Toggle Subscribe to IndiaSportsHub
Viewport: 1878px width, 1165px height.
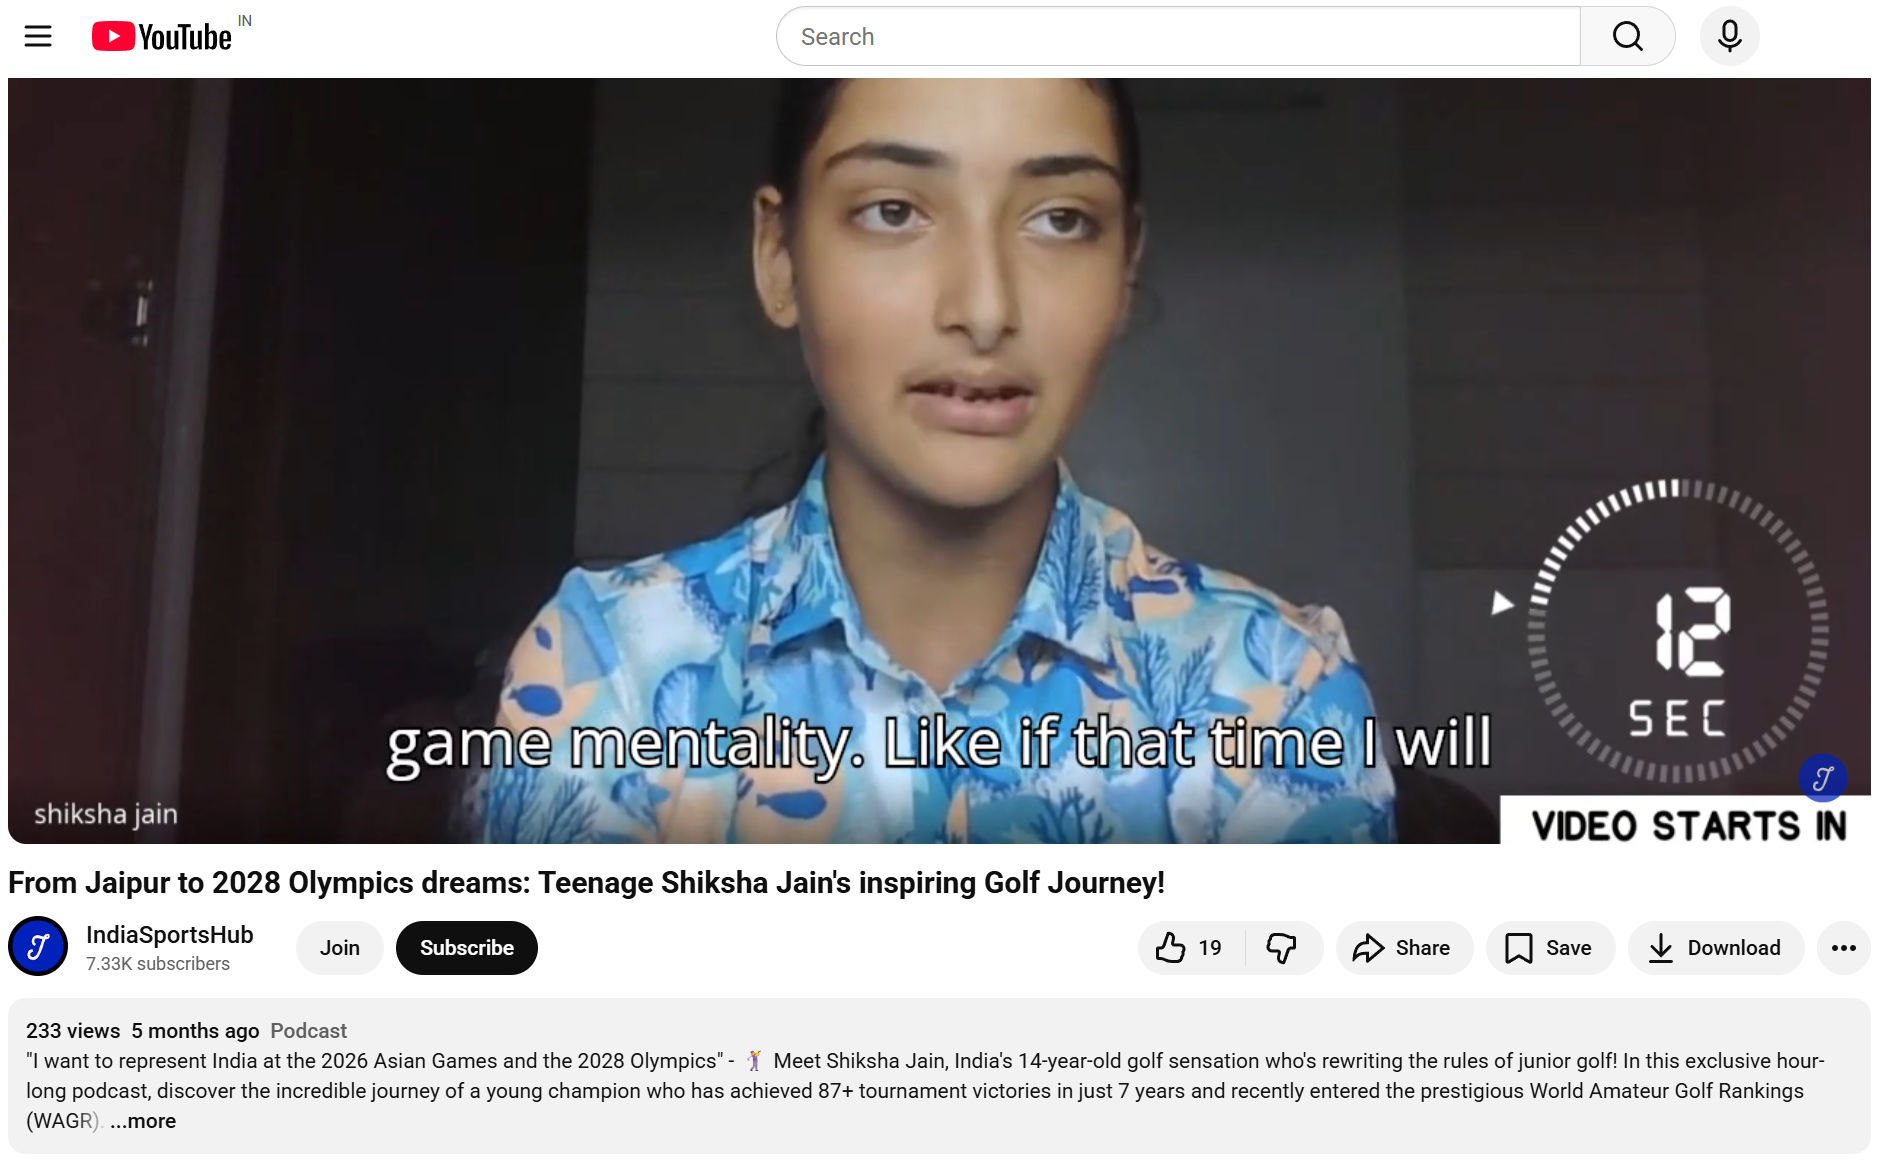[466, 947]
